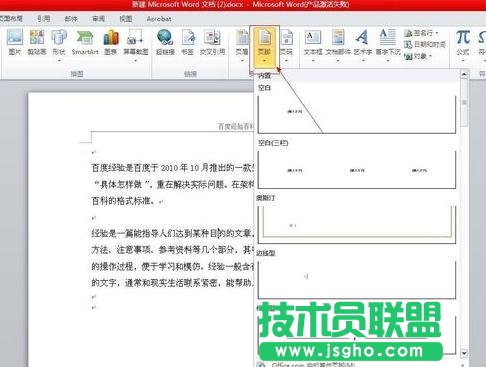Expand the 屏幕截图 dropdown arrow

pyautogui.click(x=135, y=61)
